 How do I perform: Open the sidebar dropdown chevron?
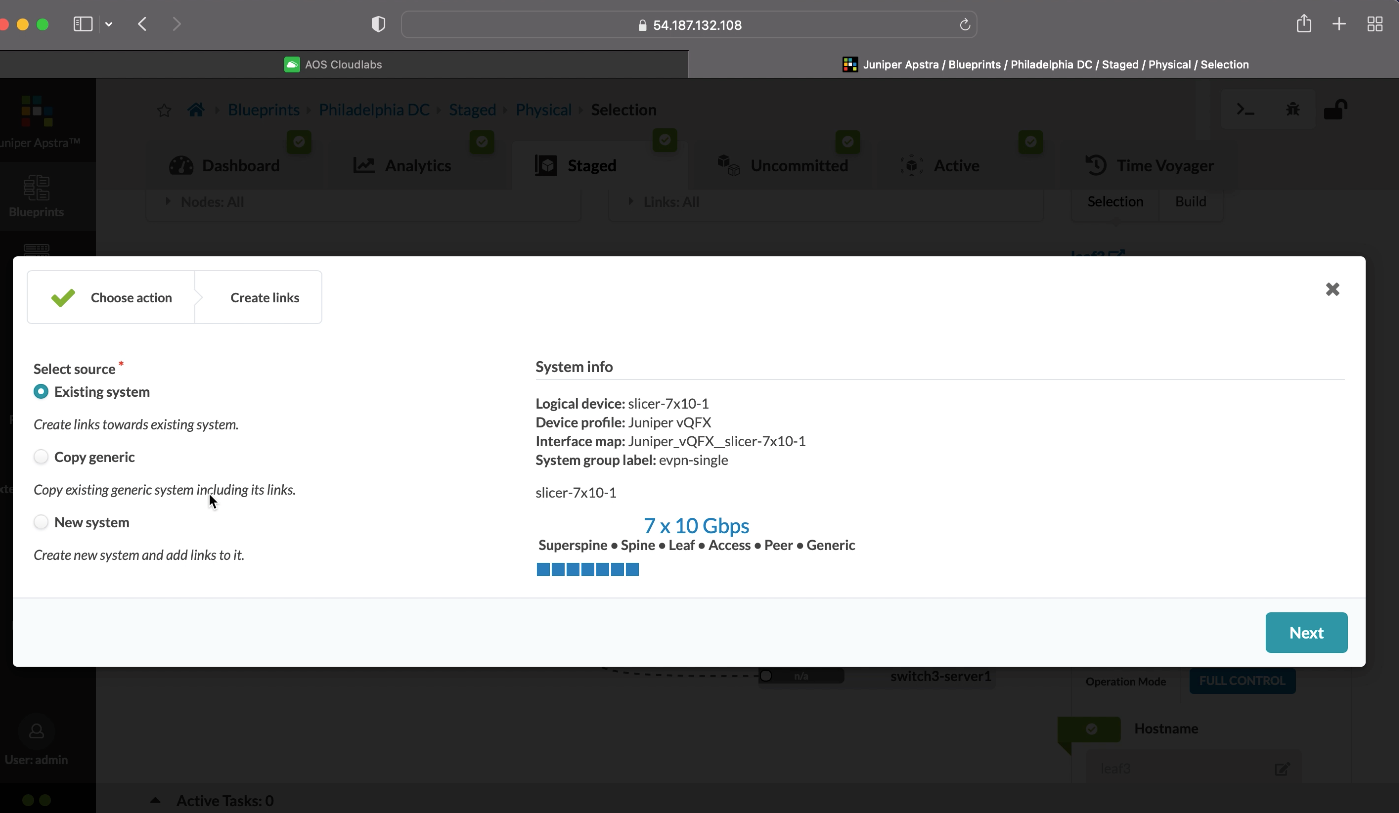(108, 24)
